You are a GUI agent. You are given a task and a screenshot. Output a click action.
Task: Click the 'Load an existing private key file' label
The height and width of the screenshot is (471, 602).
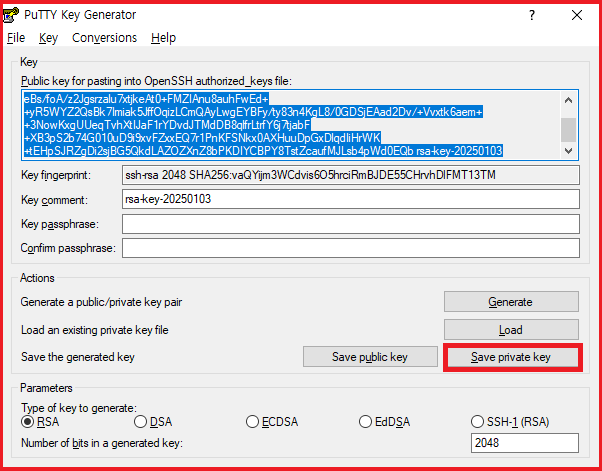tap(94, 330)
